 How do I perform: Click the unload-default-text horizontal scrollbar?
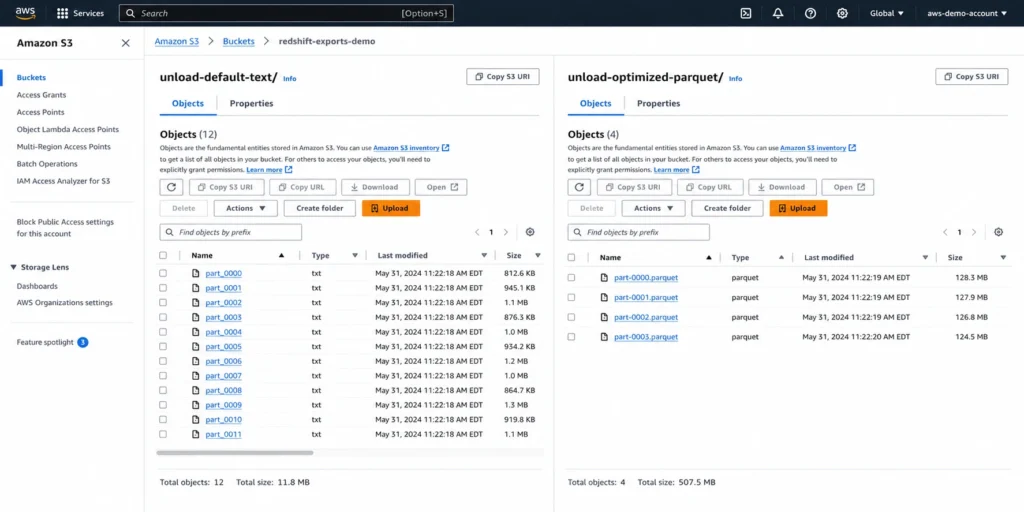235,453
